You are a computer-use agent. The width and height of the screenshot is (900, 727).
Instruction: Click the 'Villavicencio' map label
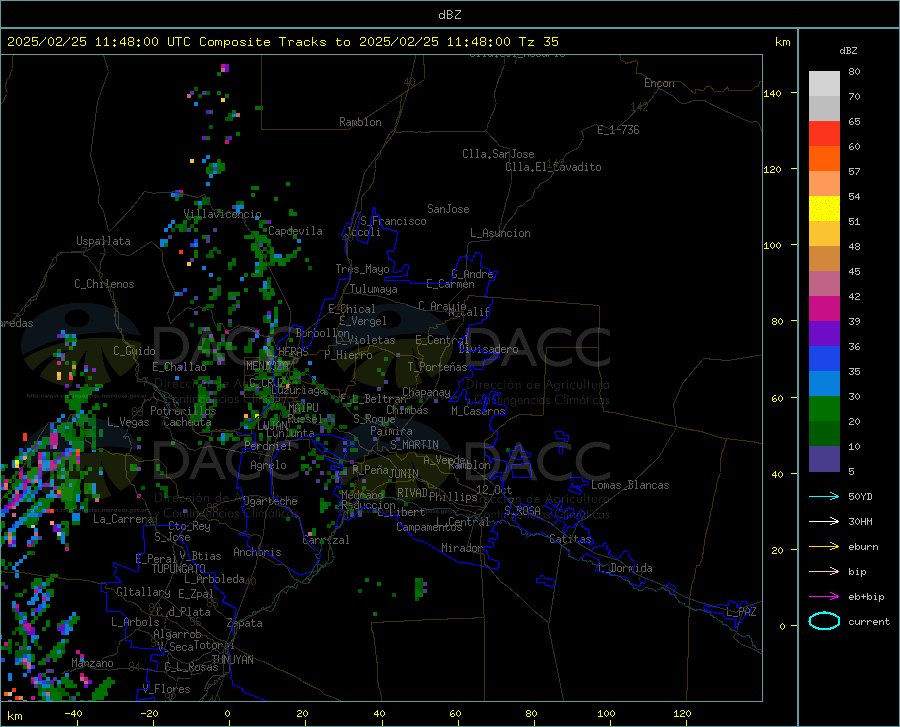tap(222, 214)
